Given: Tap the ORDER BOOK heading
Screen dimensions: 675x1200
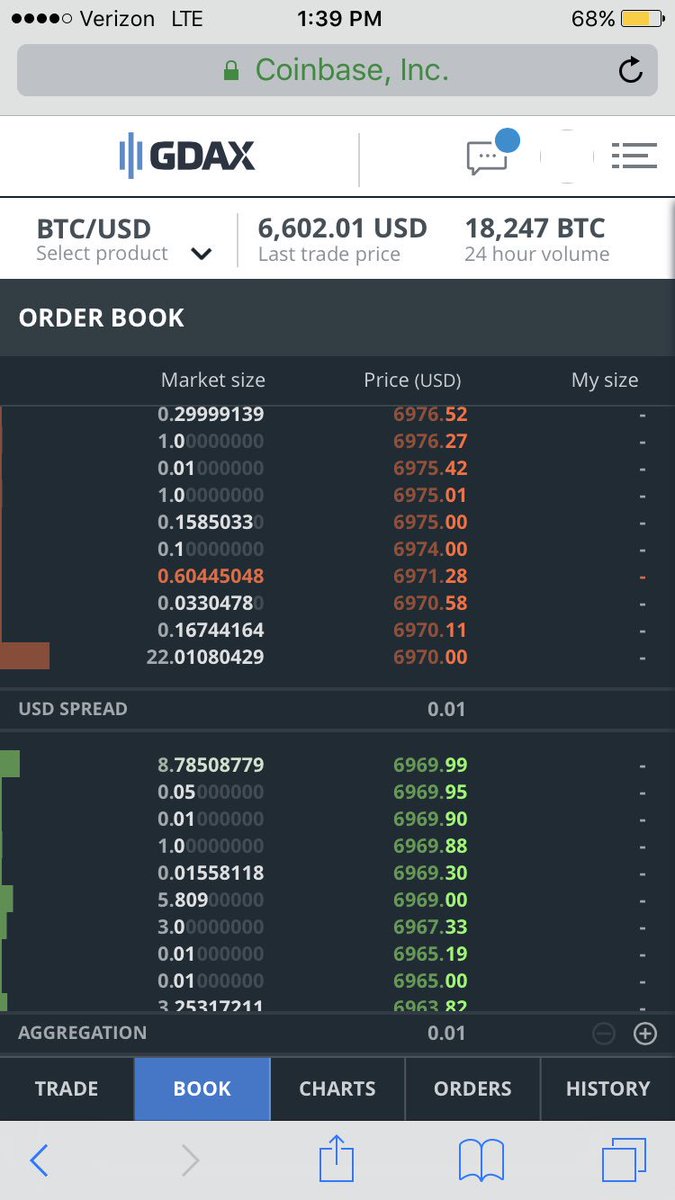Looking at the screenshot, I should click(101, 318).
